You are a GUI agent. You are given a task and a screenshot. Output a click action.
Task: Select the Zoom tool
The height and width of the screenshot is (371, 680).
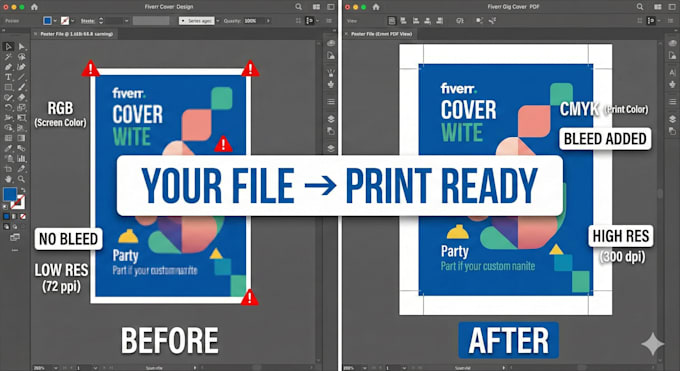click(21, 179)
